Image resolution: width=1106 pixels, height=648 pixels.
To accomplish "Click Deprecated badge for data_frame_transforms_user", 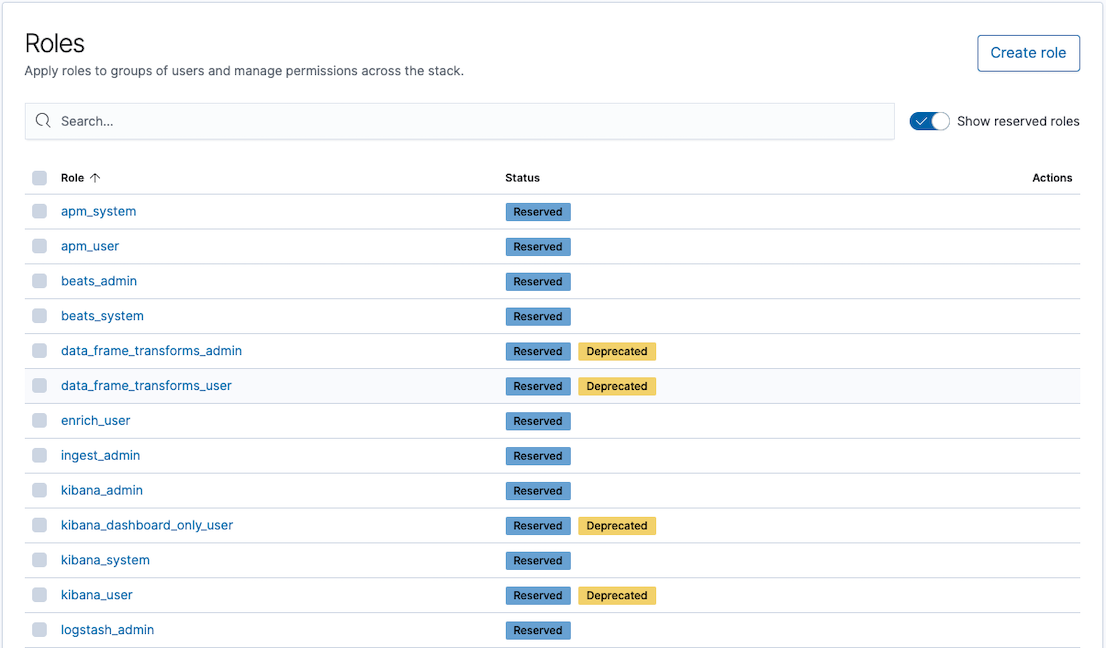I will [x=617, y=386].
